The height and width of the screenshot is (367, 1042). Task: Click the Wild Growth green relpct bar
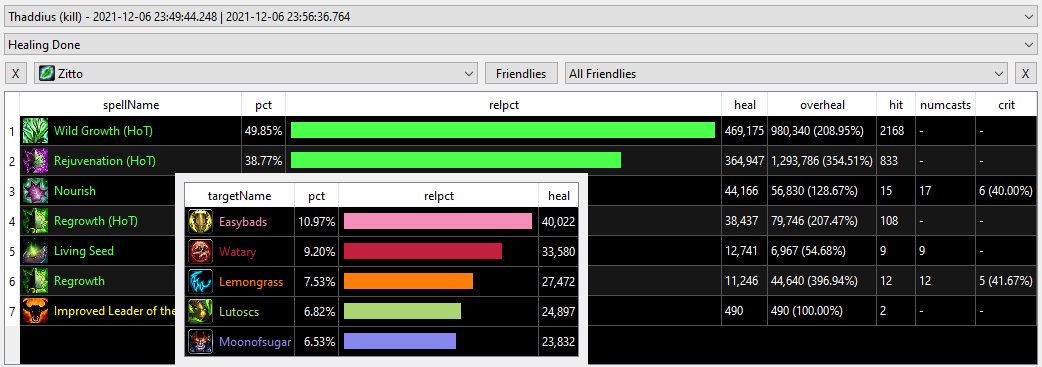[503, 130]
